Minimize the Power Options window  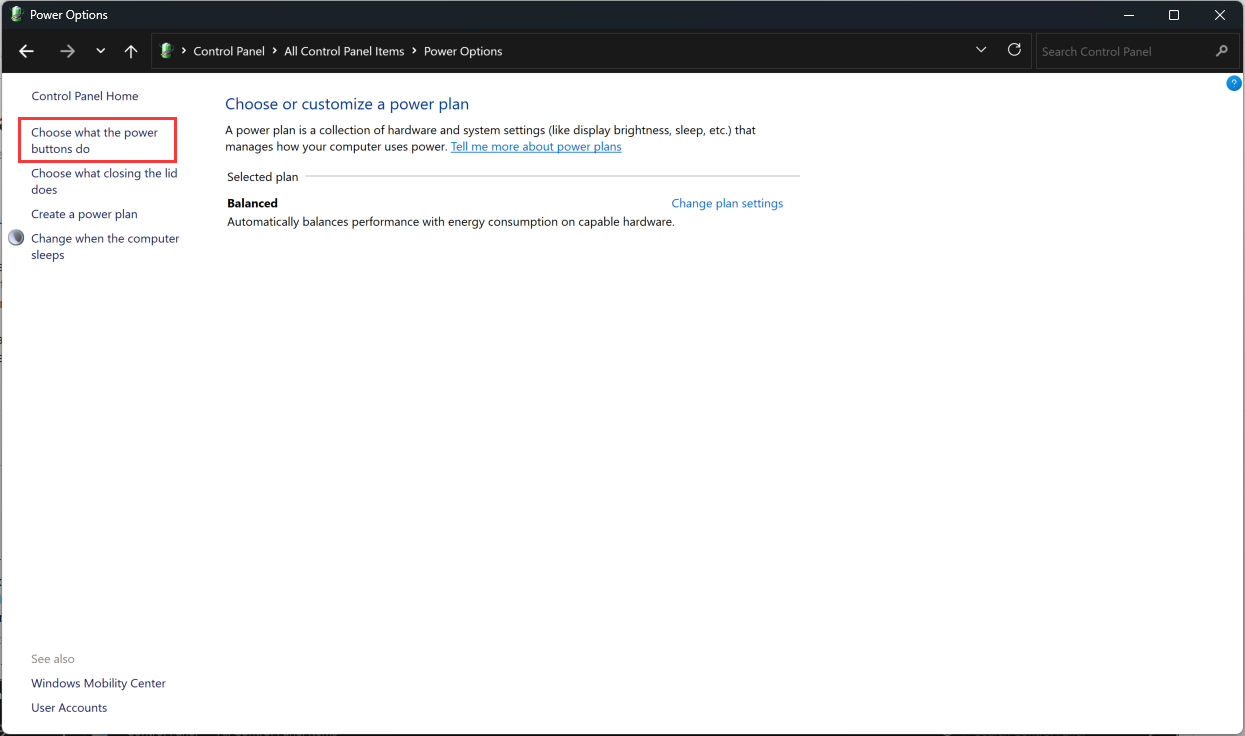click(1128, 15)
